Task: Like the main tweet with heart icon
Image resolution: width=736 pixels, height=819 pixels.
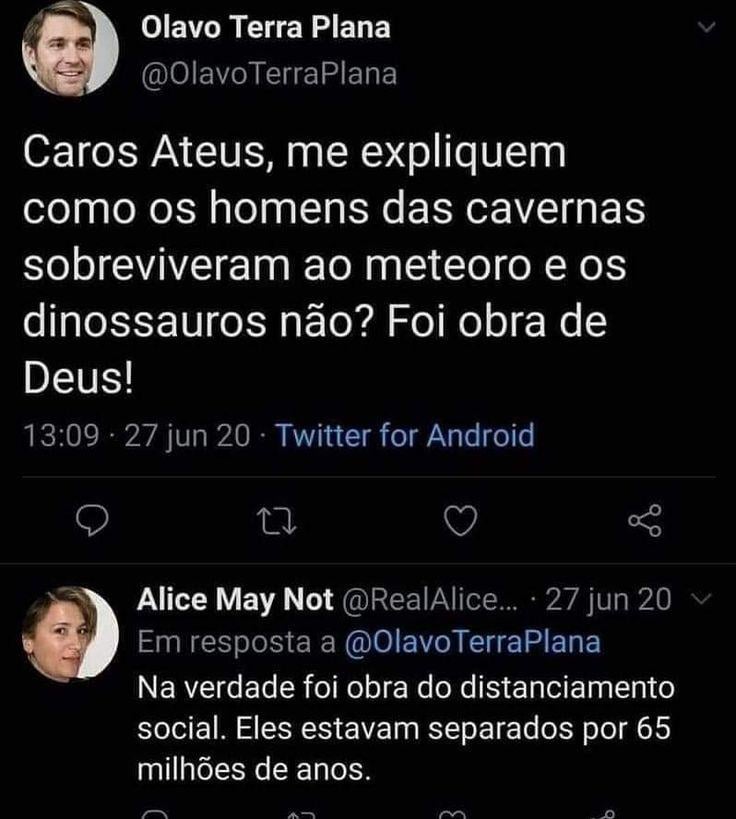Action: coord(460,520)
